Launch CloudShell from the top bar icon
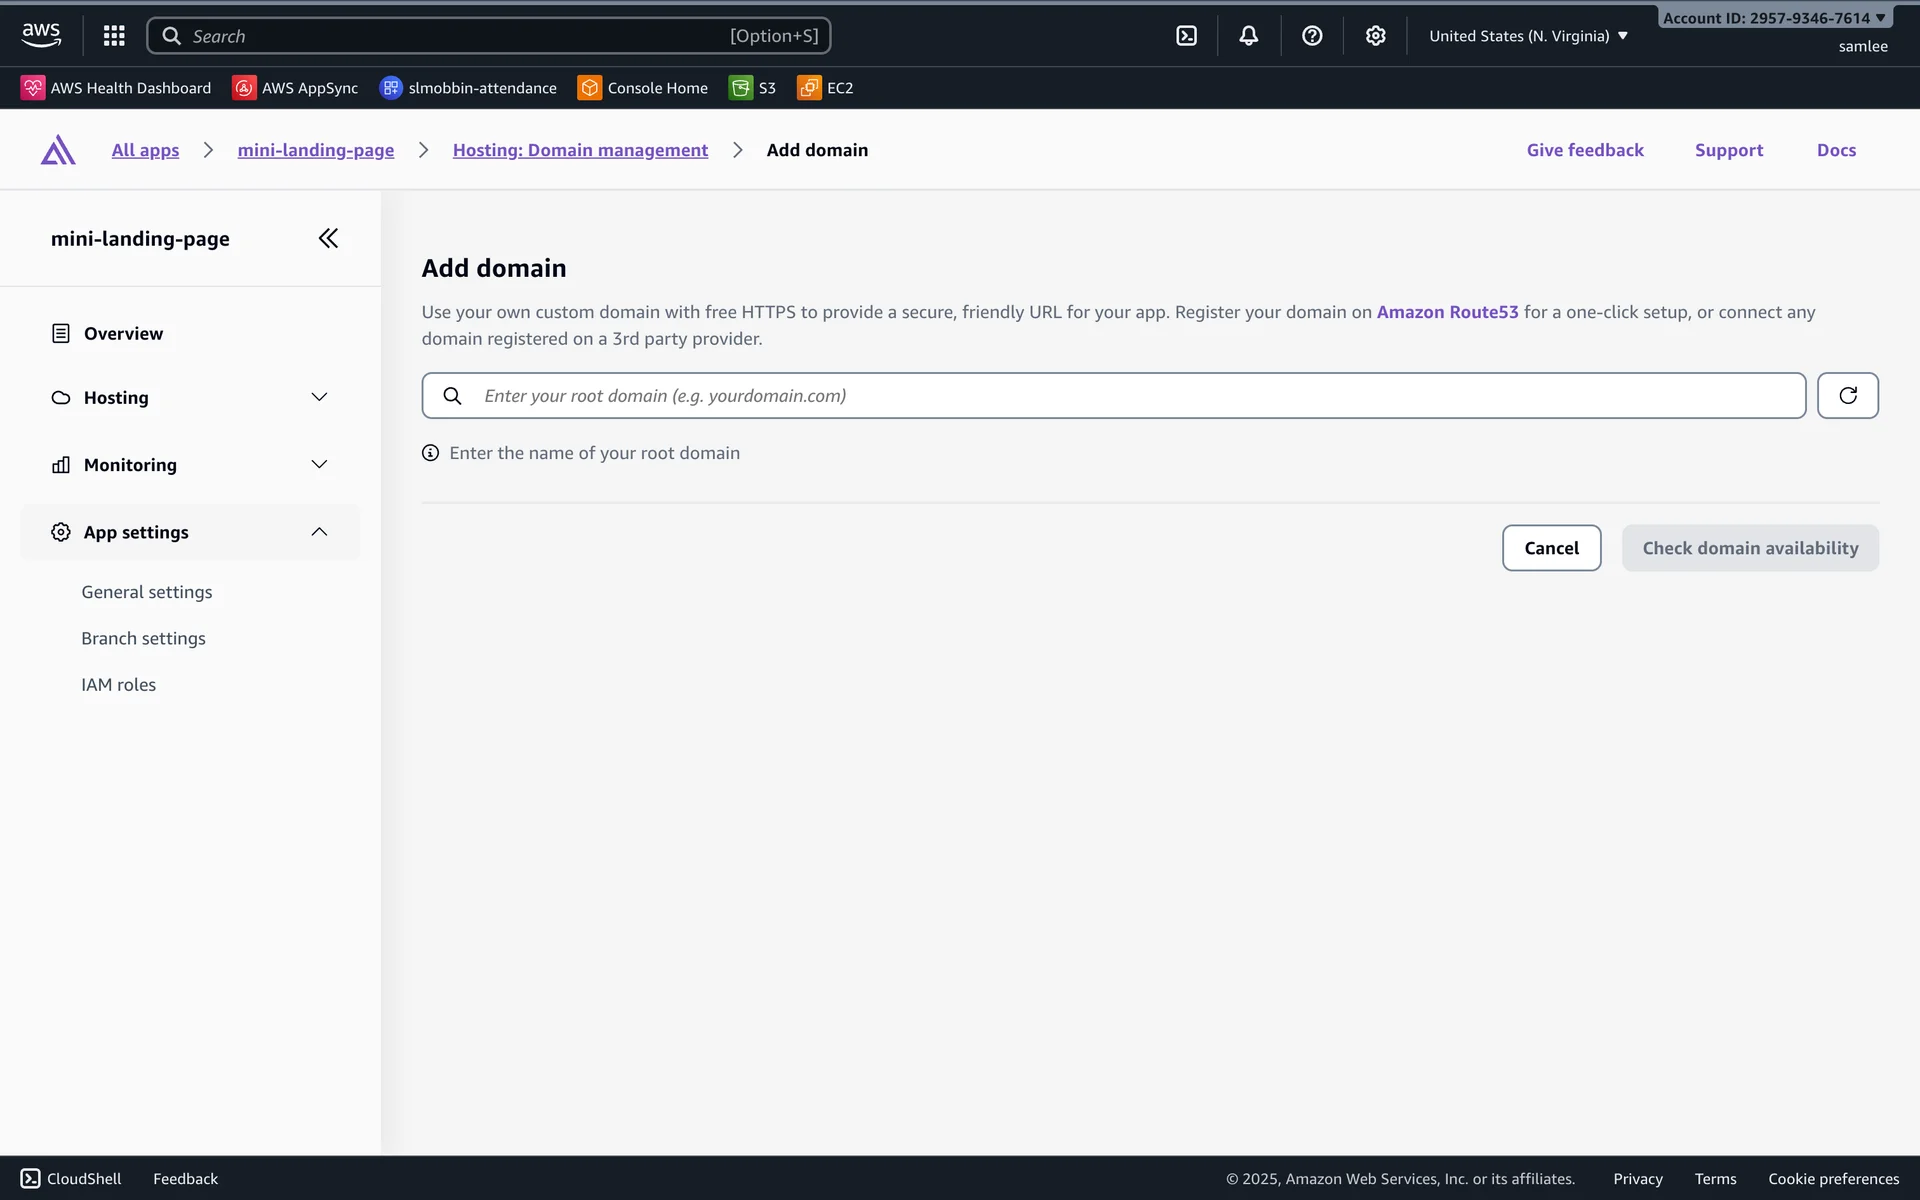 (1186, 36)
